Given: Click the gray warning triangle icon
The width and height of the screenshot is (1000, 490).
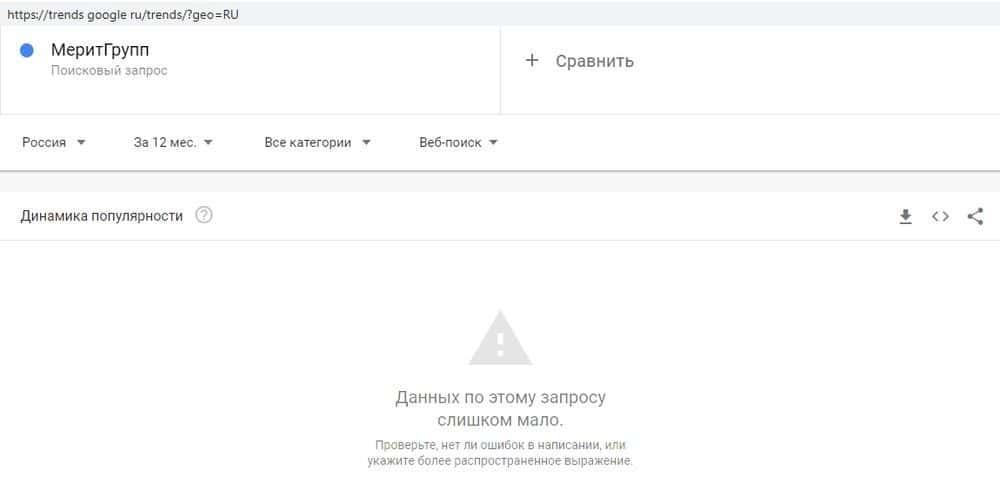Looking at the screenshot, I should [500, 338].
